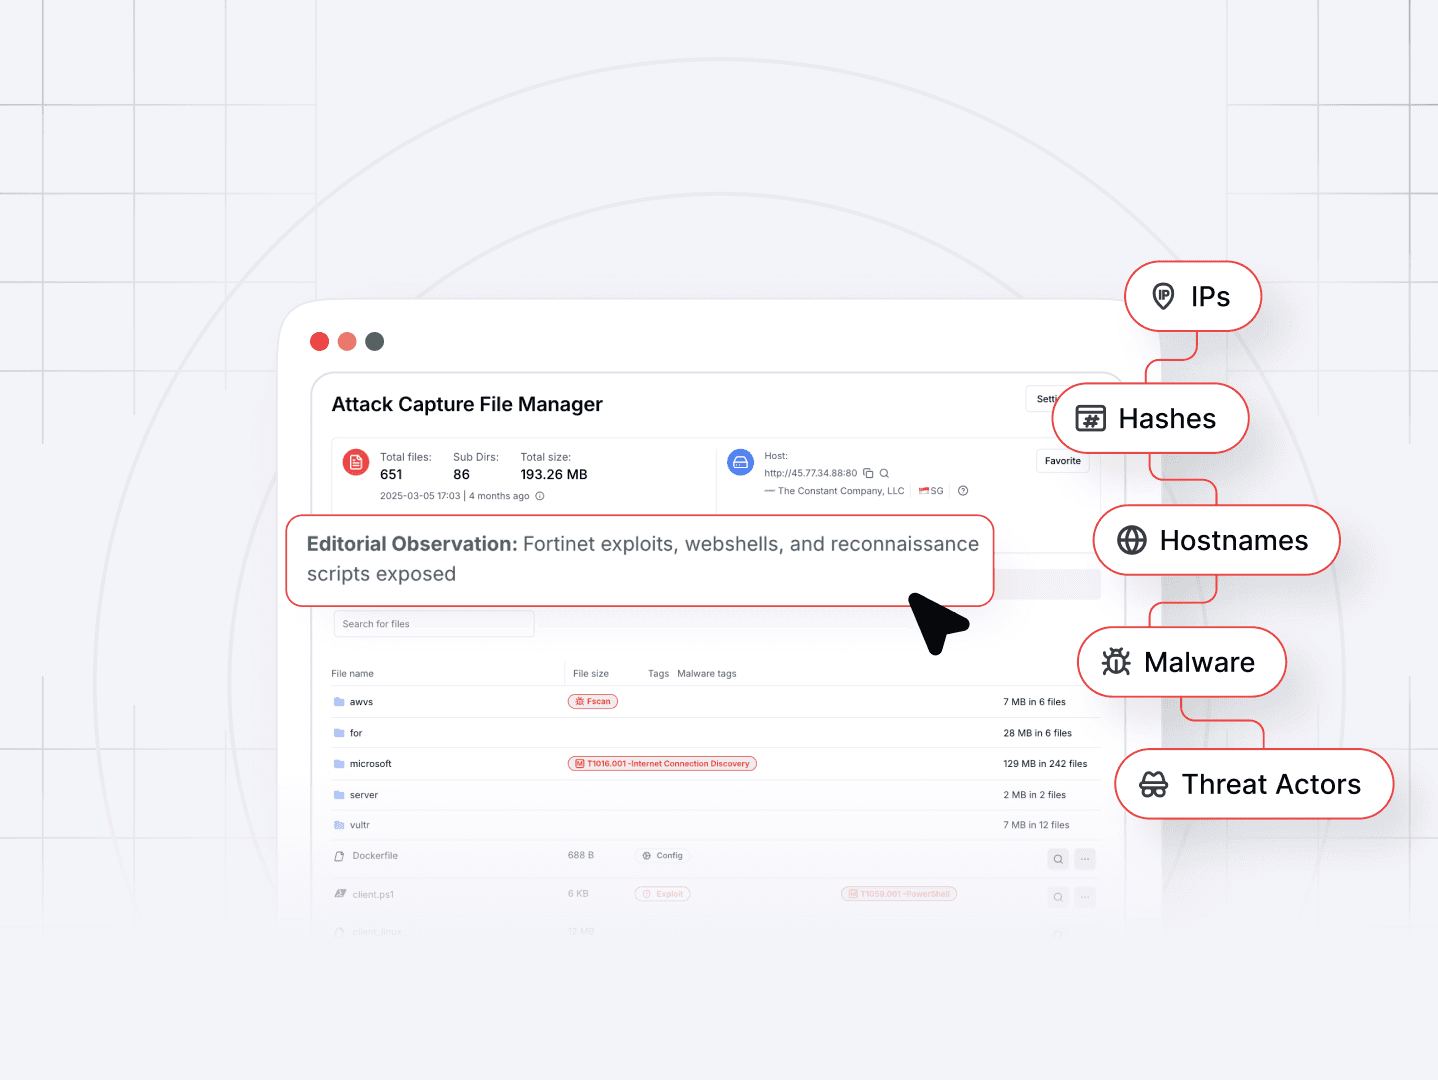
Task: Focus the 'Search for files' input
Action: [434, 624]
